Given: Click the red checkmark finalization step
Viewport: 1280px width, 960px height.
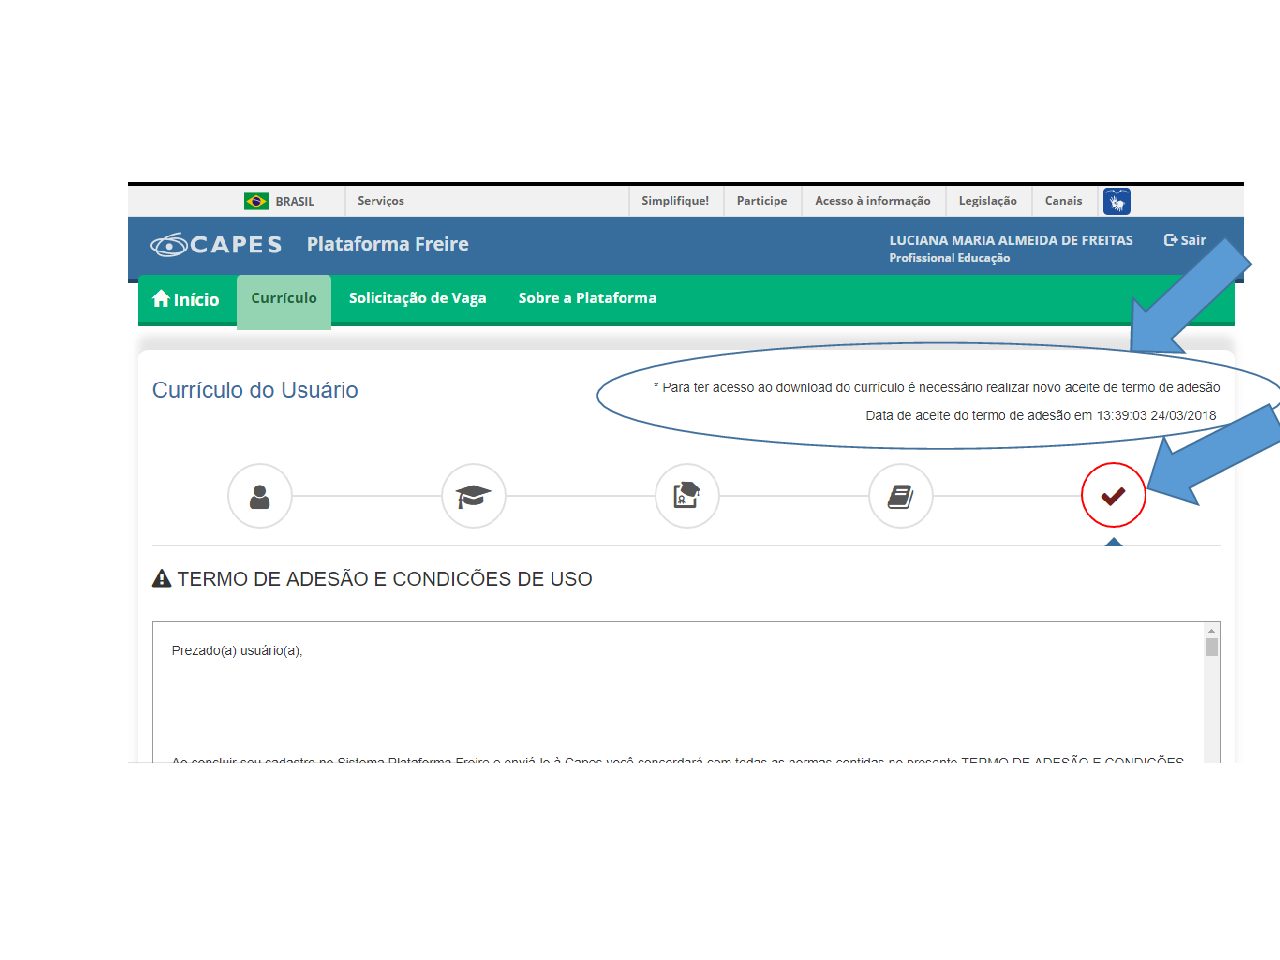Looking at the screenshot, I should pyautogui.click(x=1113, y=496).
